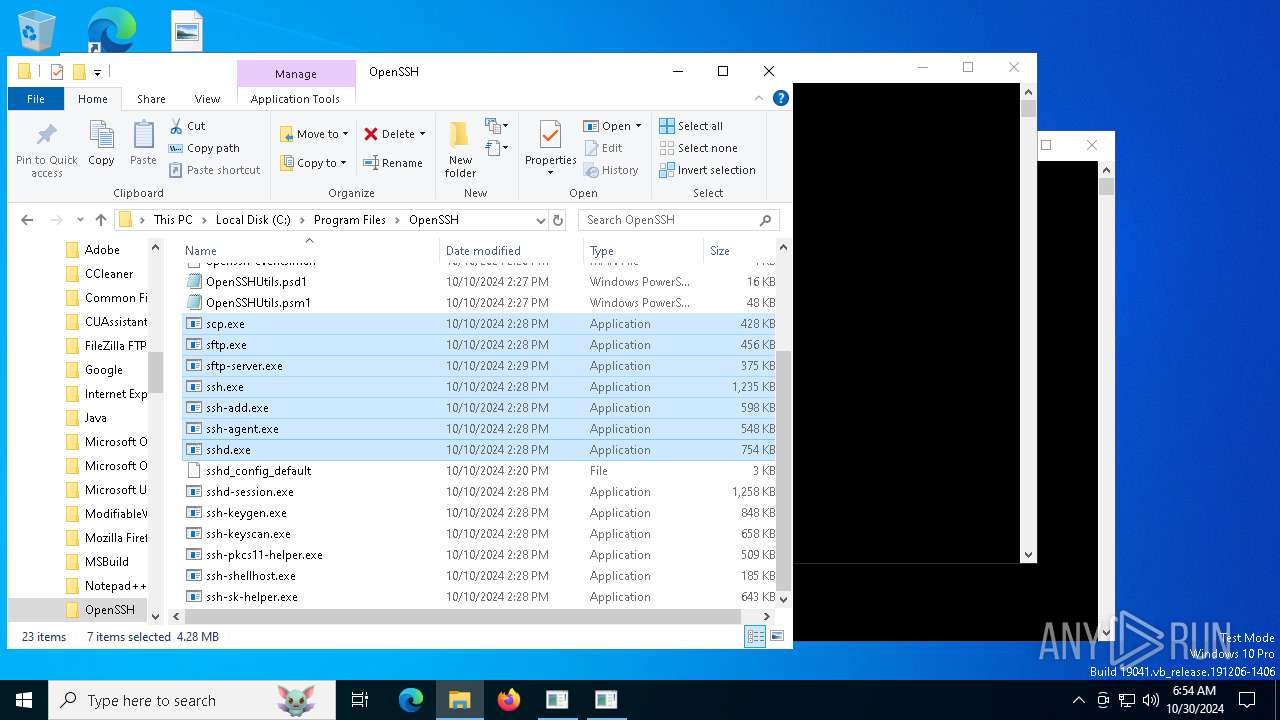Click Copy path in Clipboard group
Viewport: 1280px width, 720px height.
click(x=204, y=148)
